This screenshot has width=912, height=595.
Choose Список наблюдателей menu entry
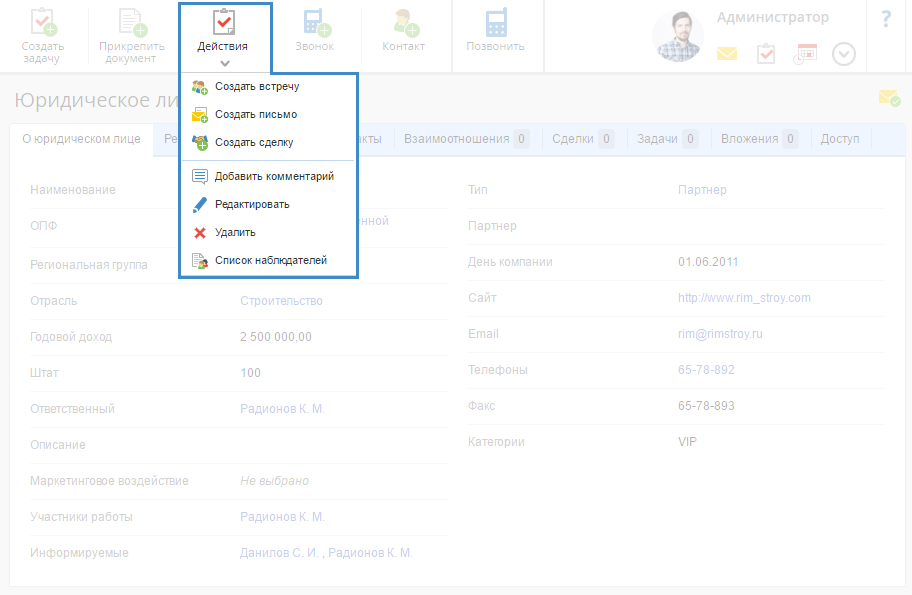click(270, 260)
